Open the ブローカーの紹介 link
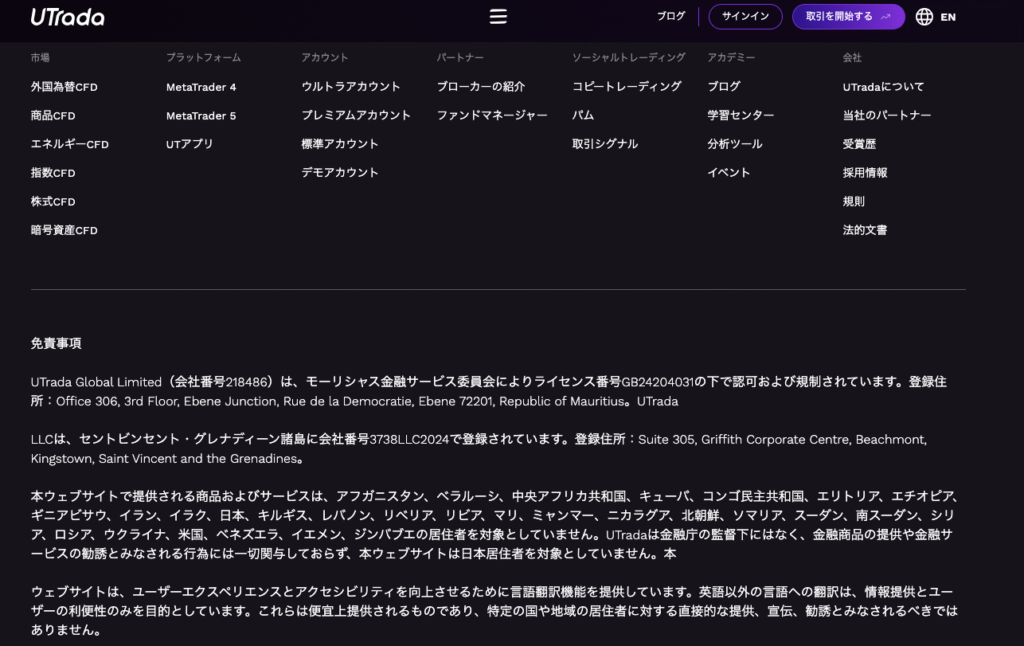 click(481, 86)
